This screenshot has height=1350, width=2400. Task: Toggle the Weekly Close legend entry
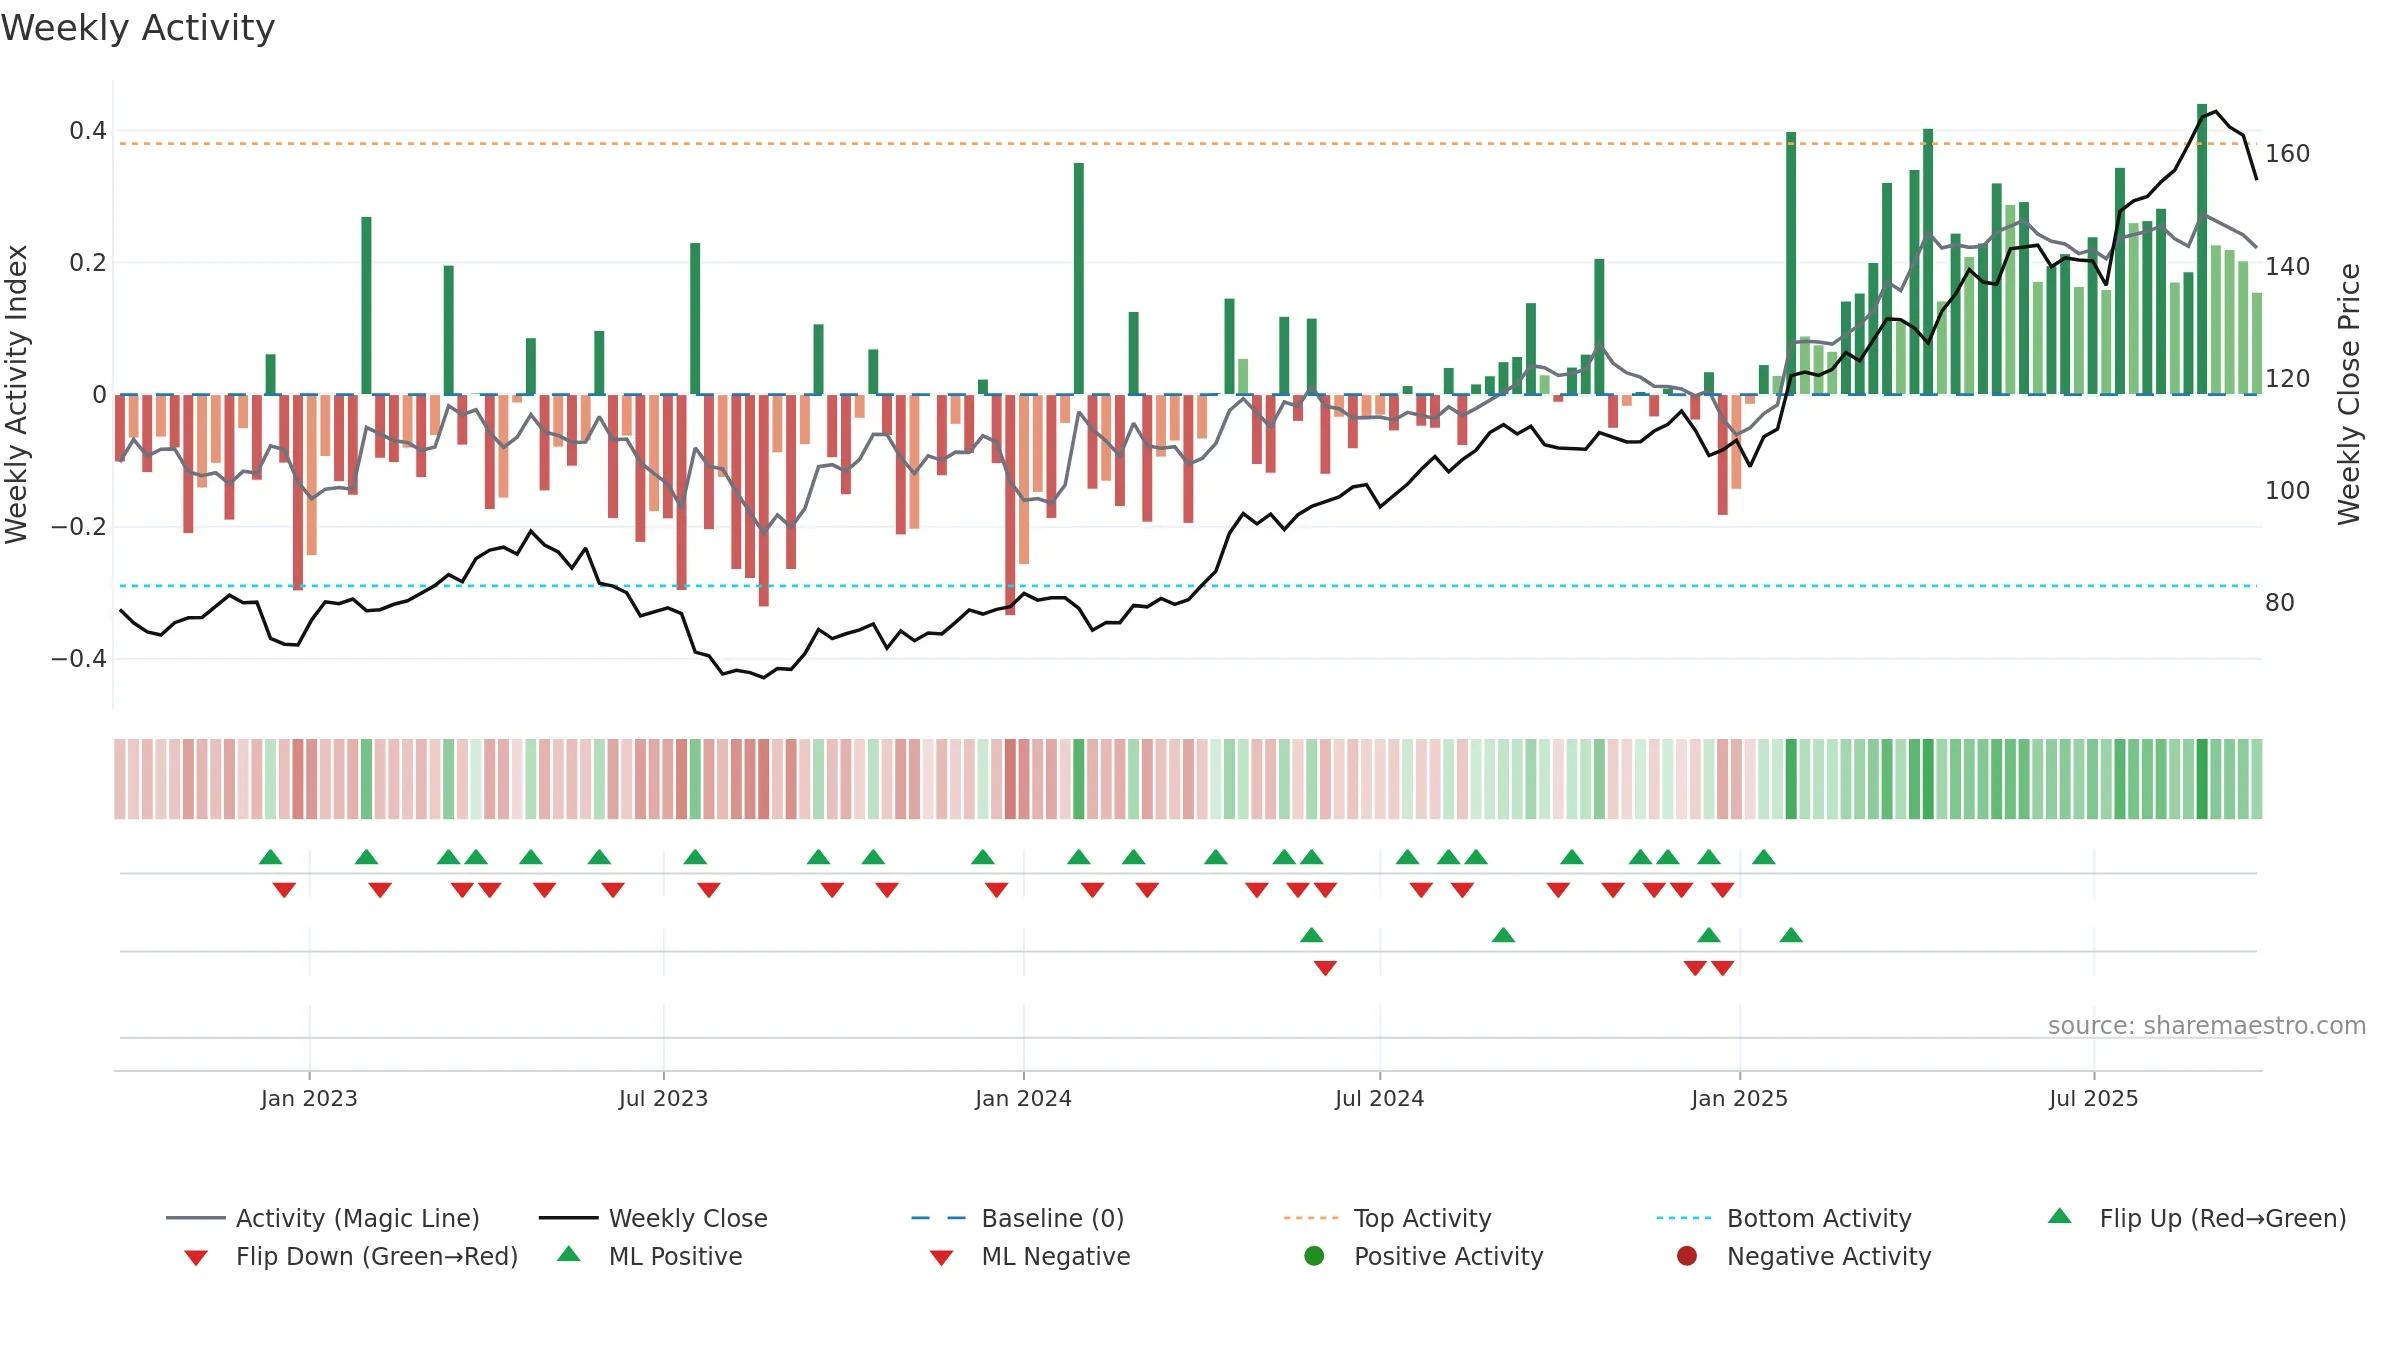tap(653, 1218)
